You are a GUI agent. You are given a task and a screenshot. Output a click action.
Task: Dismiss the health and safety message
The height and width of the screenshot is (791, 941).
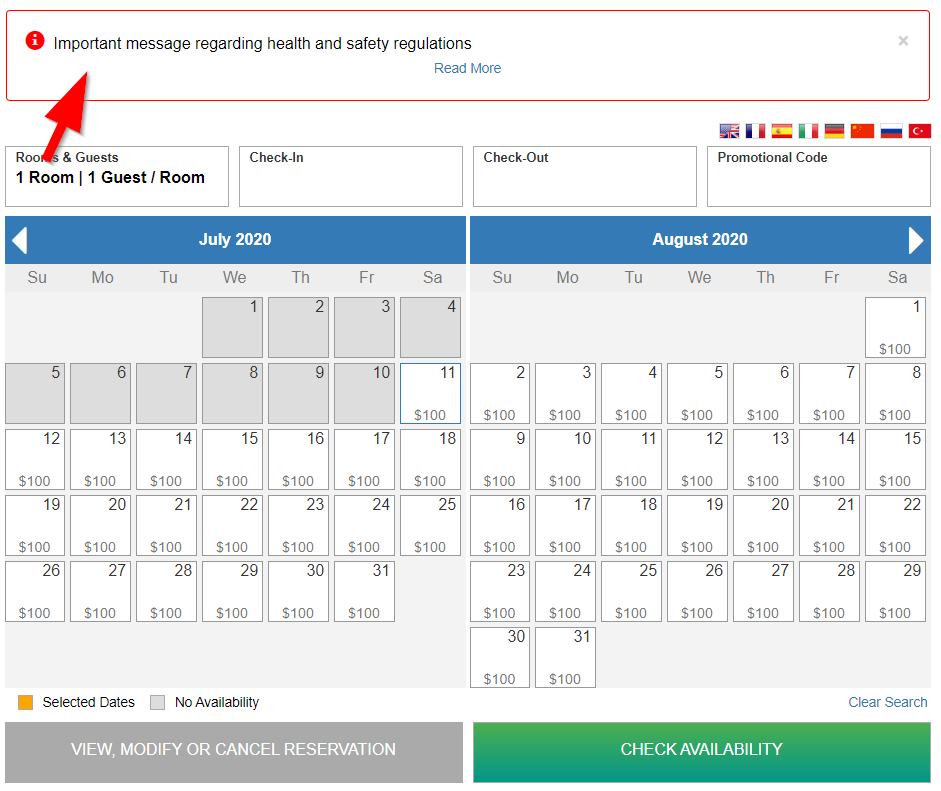(x=903, y=41)
